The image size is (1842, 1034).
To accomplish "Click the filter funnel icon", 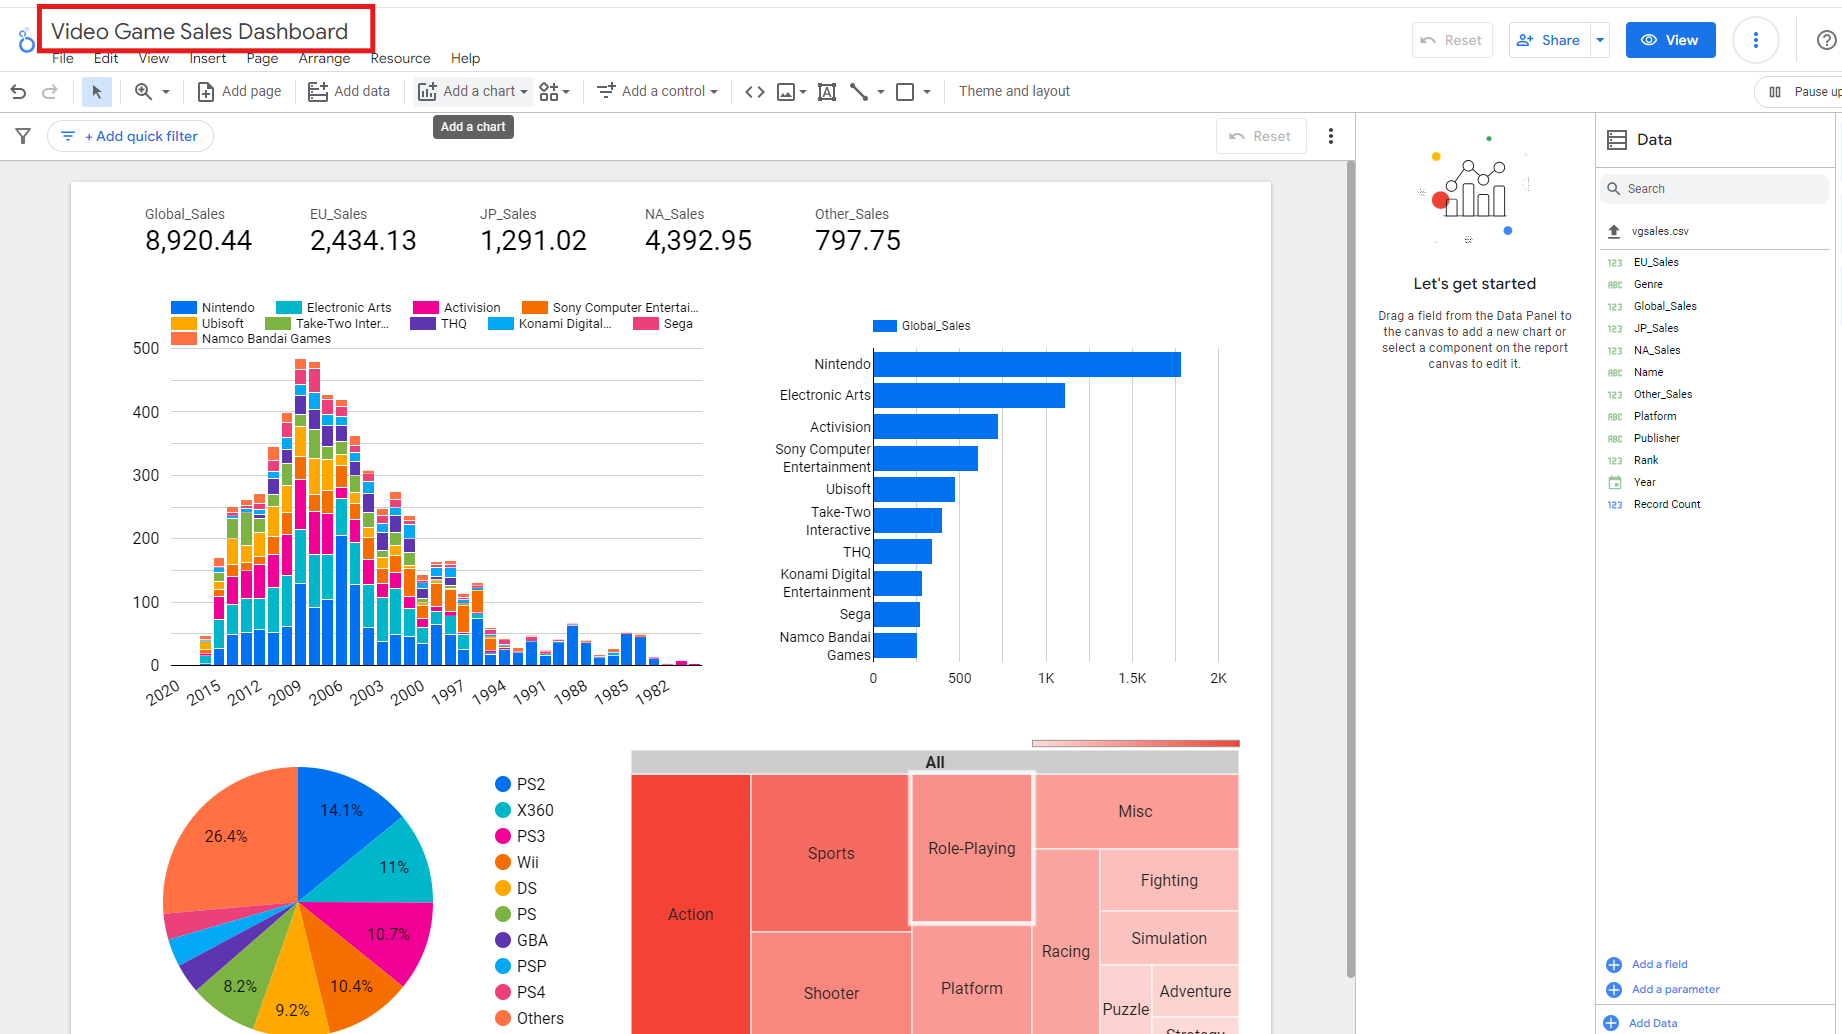I will click(x=23, y=136).
